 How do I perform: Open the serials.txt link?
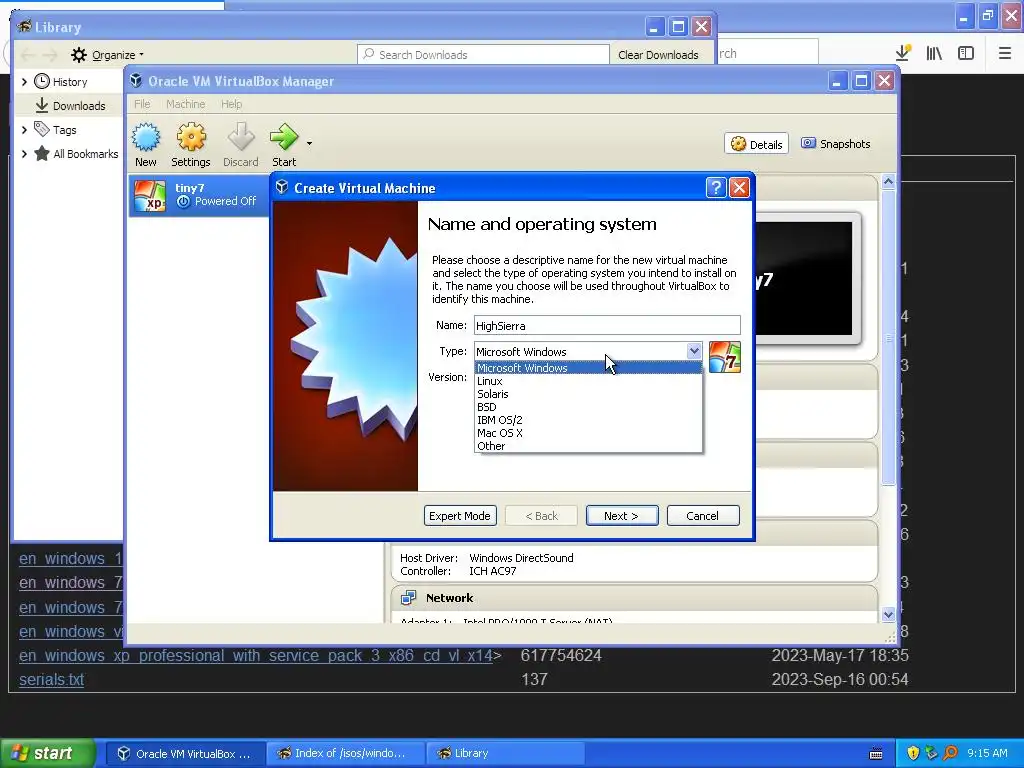pyautogui.click(x=51, y=679)
